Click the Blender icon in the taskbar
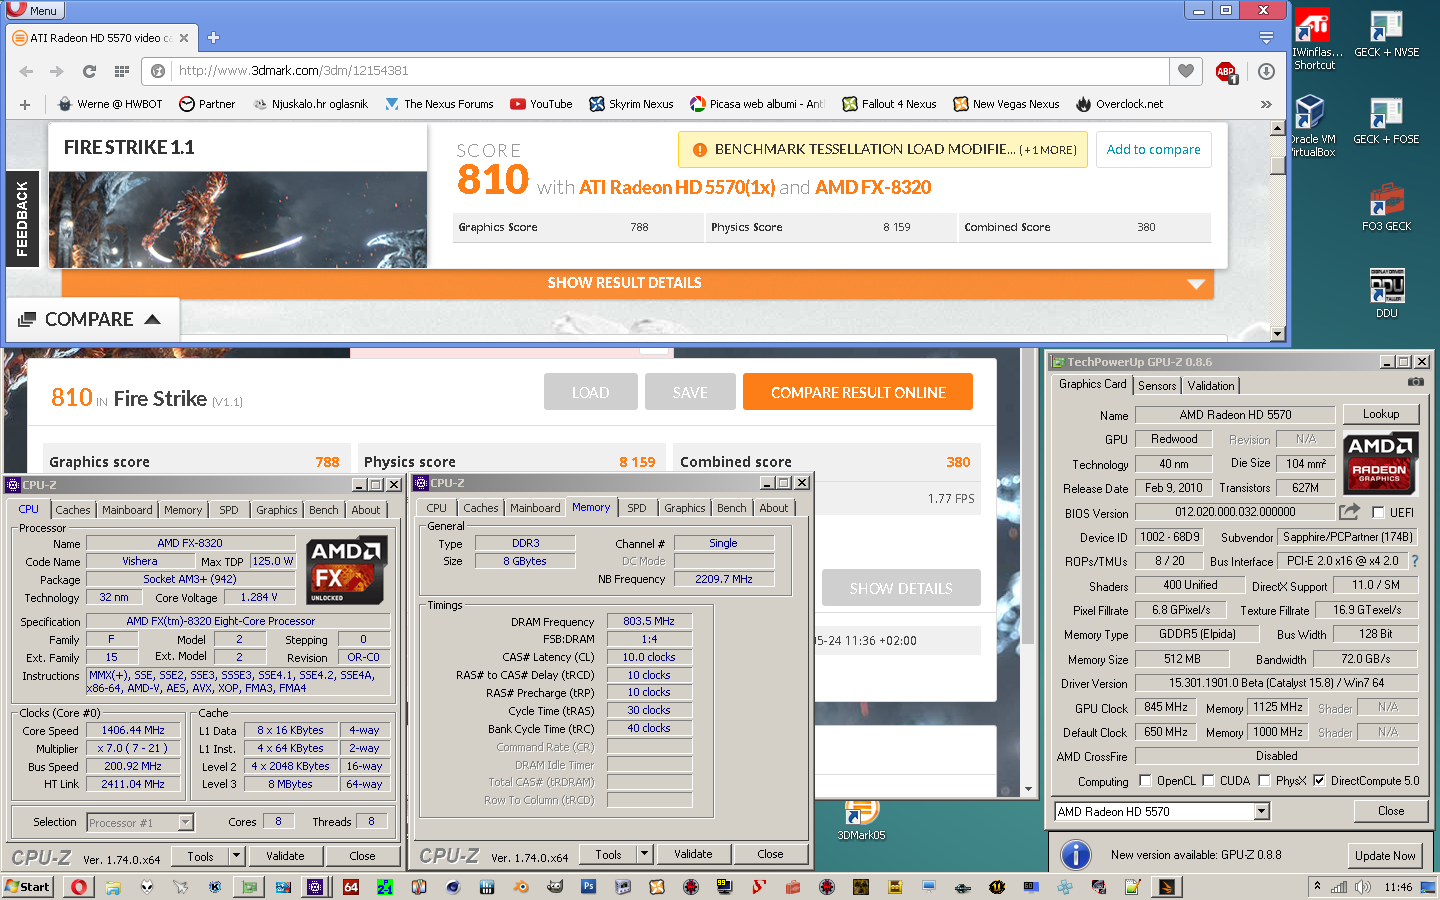 point(520,887)
